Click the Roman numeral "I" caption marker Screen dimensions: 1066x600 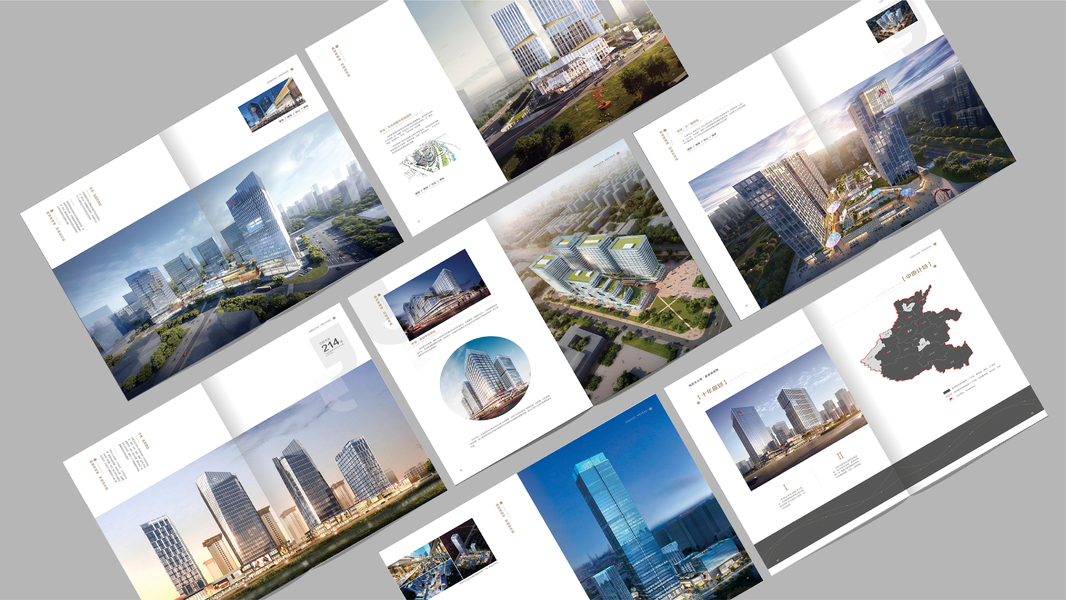(785, 487)
